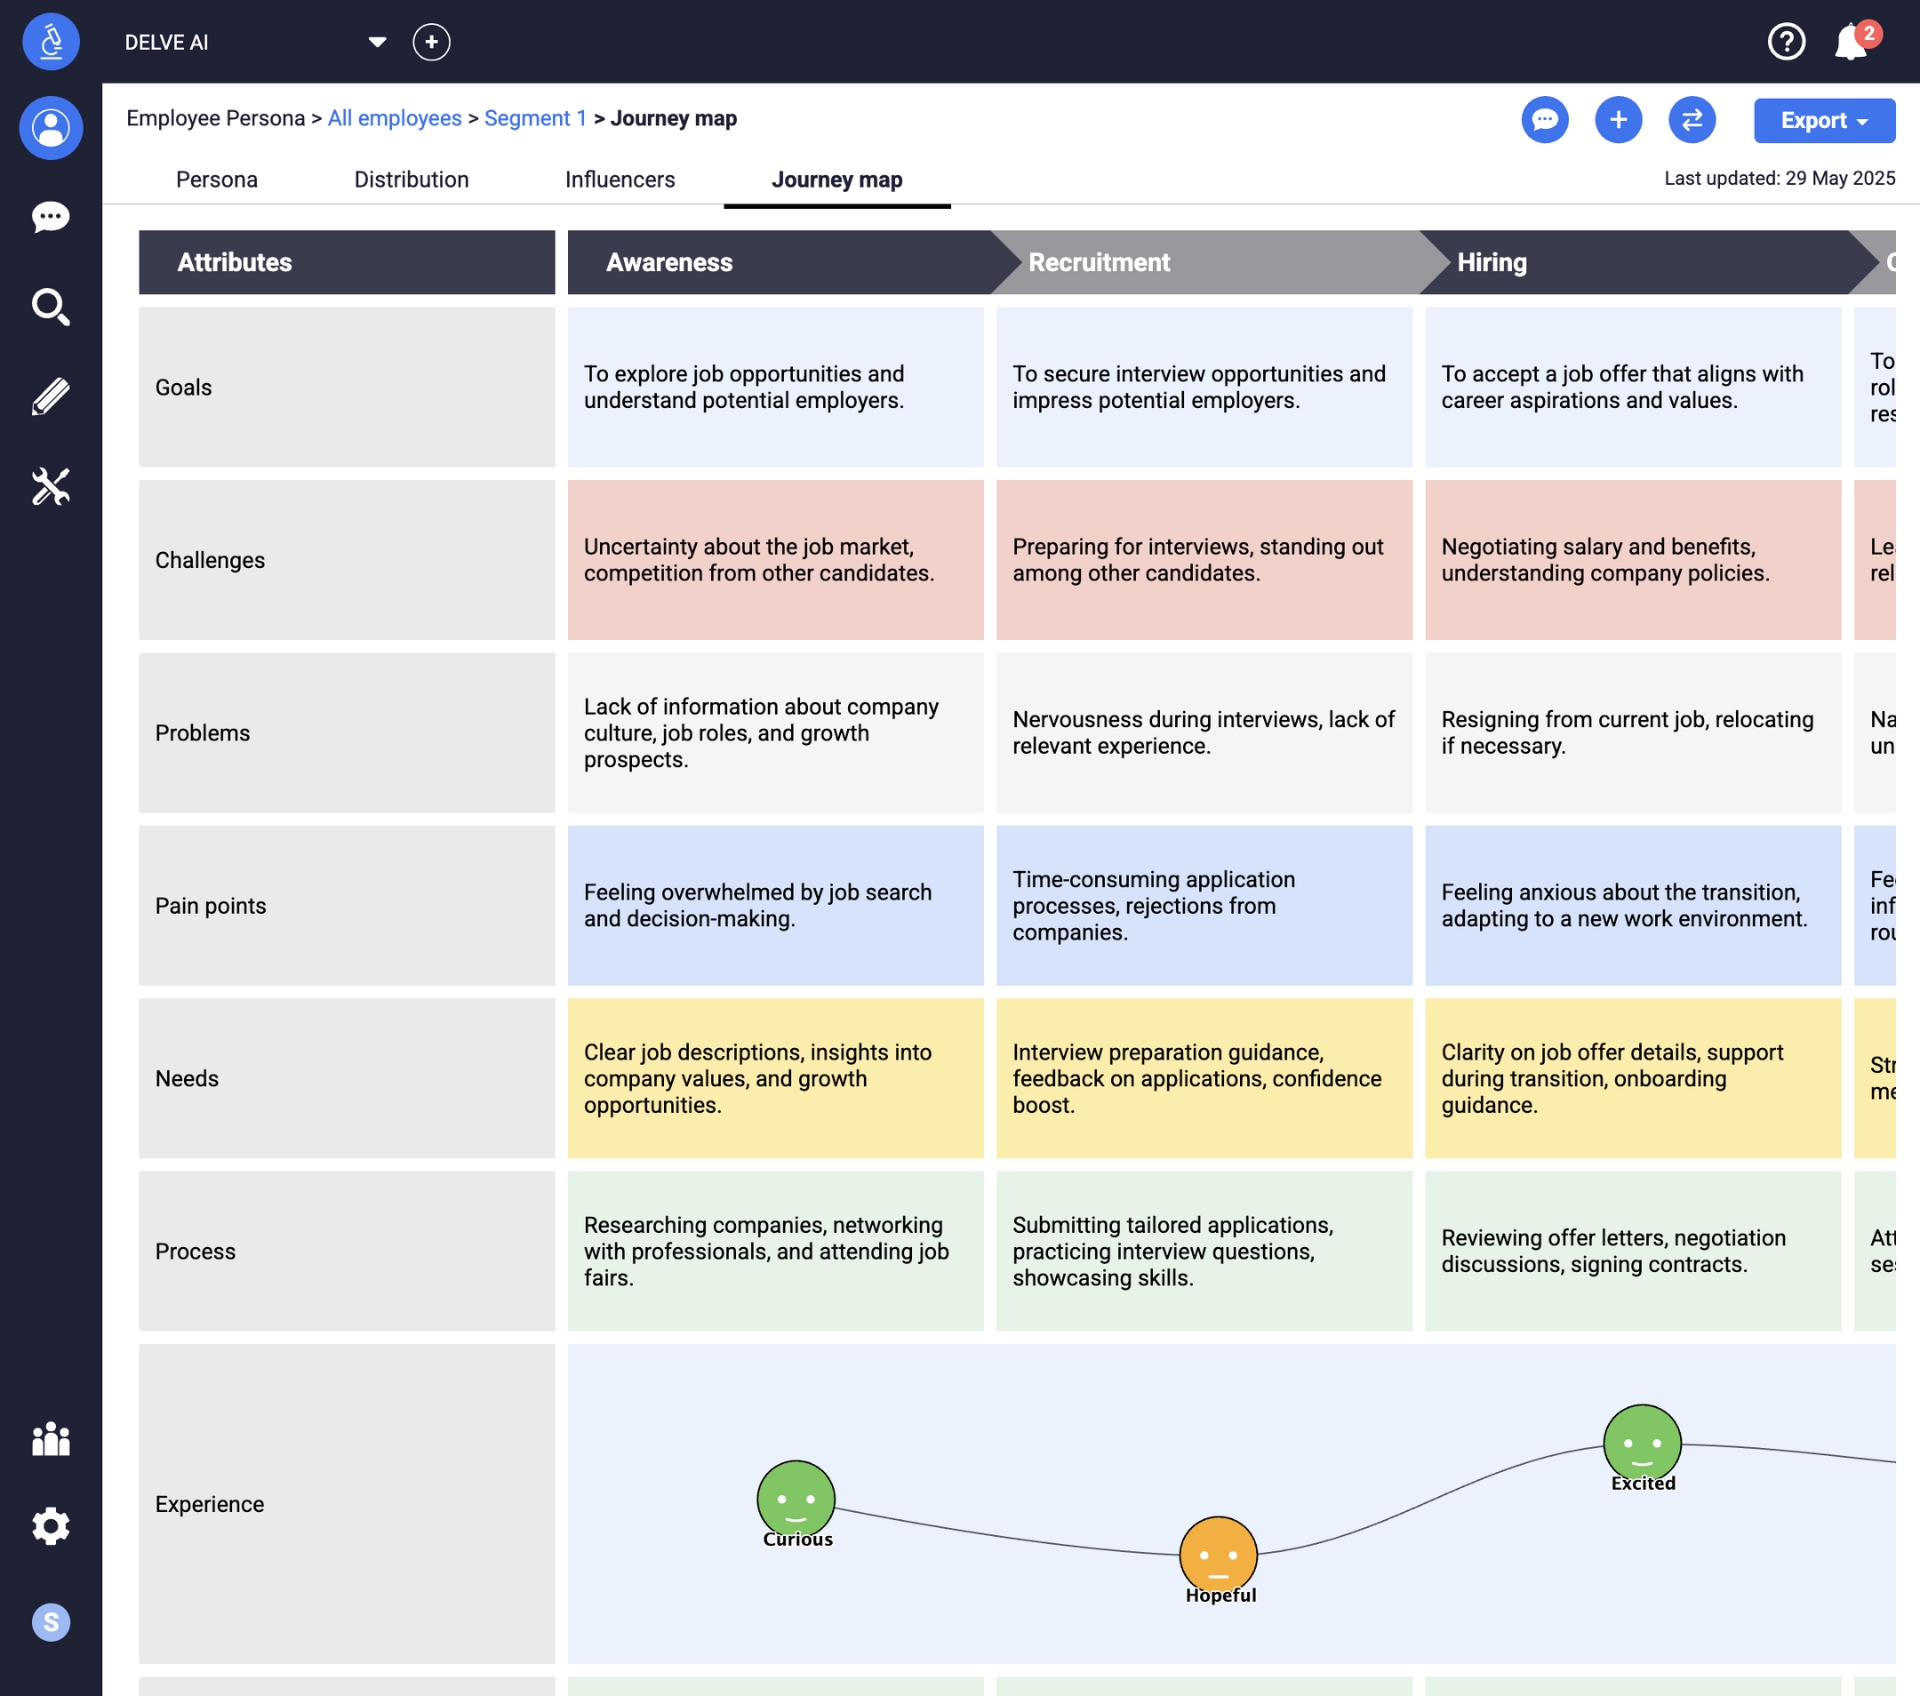1920x1696 pixels.
Task: Switch to the Influencers tab
Action: (x=620, y=180)
